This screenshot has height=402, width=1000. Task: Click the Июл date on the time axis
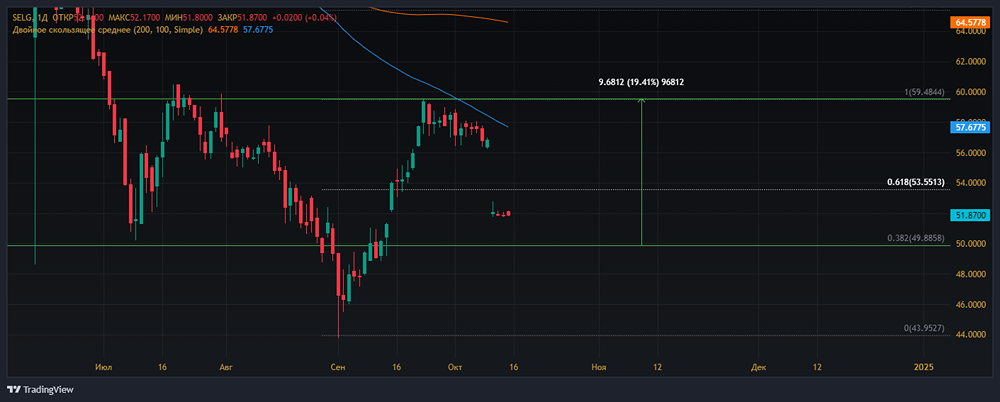click(103, 368)
